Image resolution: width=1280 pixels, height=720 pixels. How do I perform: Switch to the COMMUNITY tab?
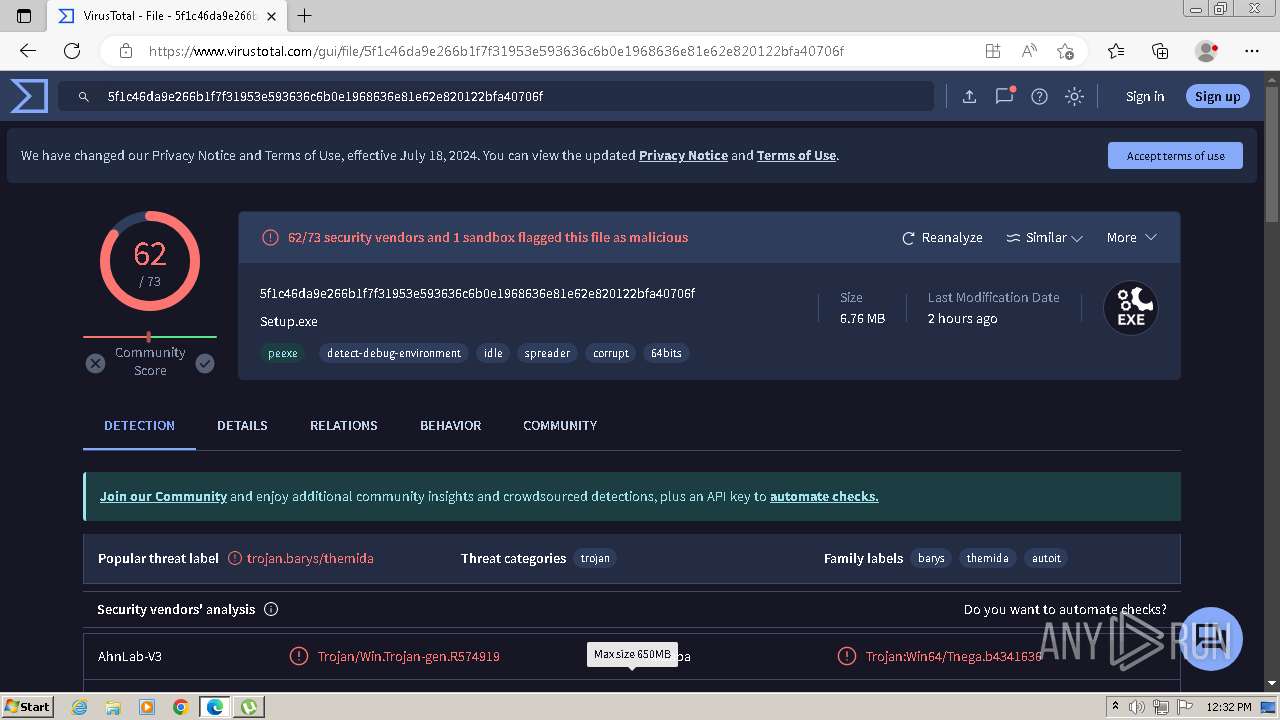click(560, 425)
